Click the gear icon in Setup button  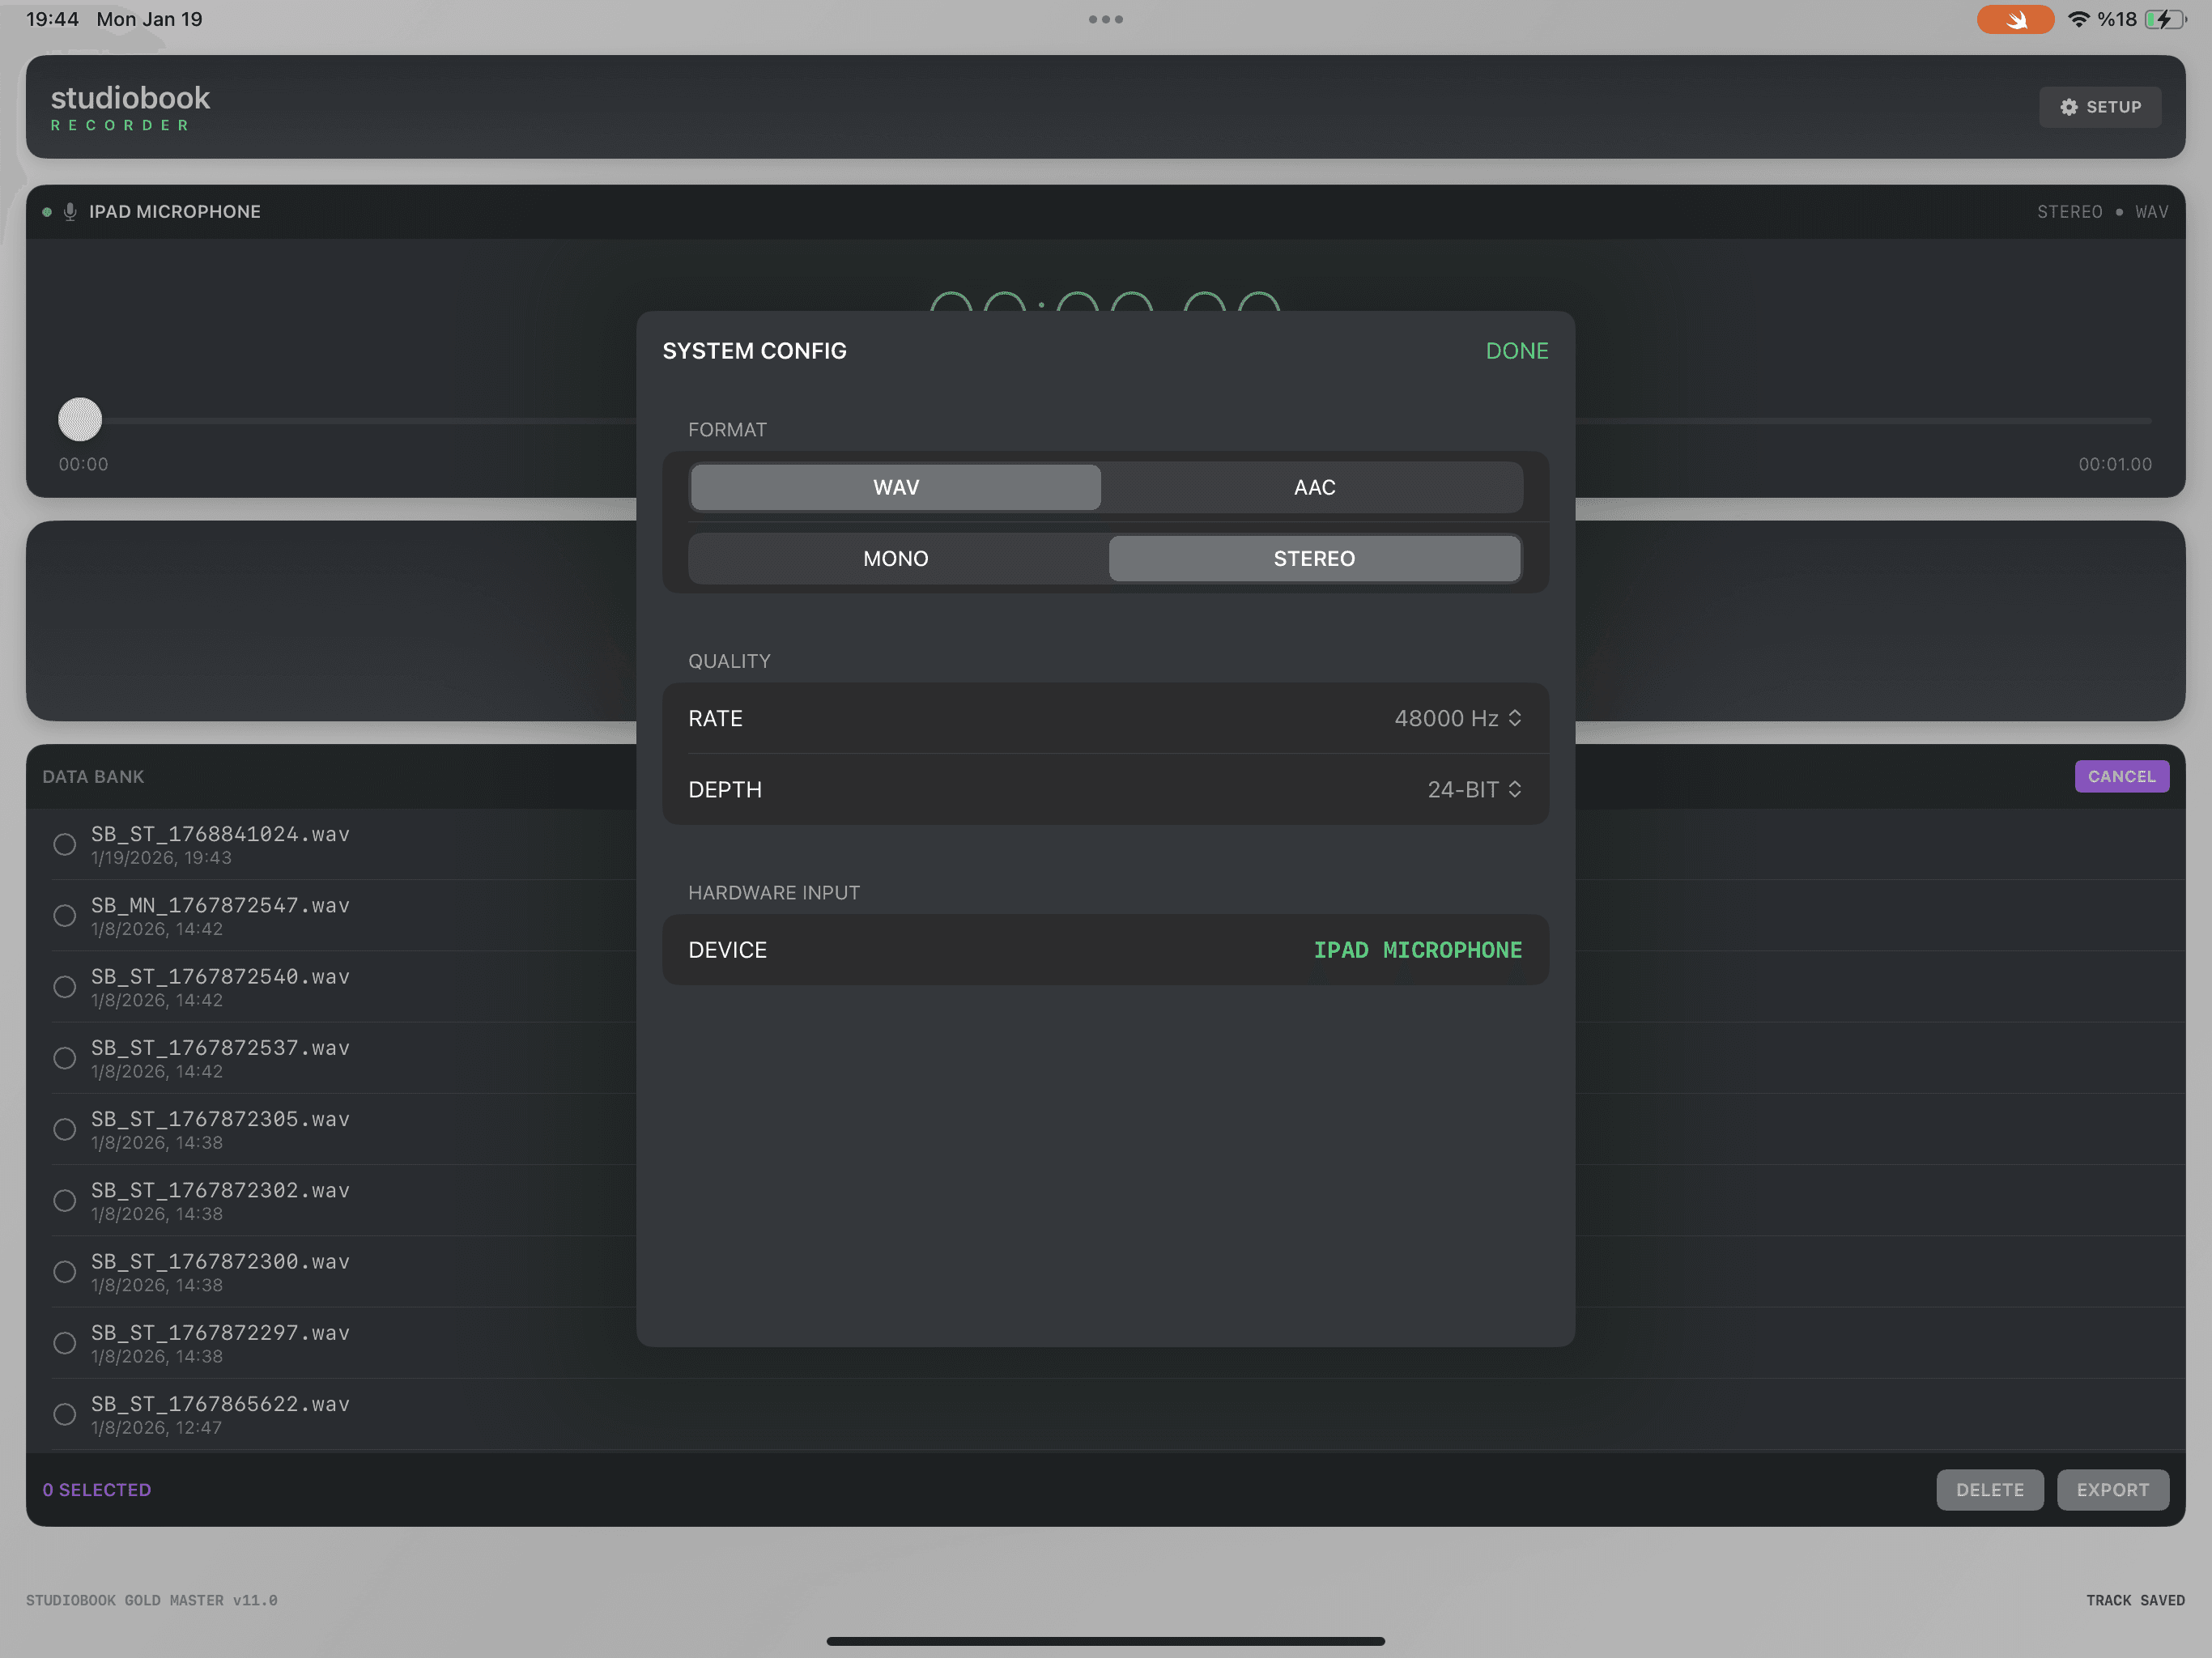(2069, 107)
